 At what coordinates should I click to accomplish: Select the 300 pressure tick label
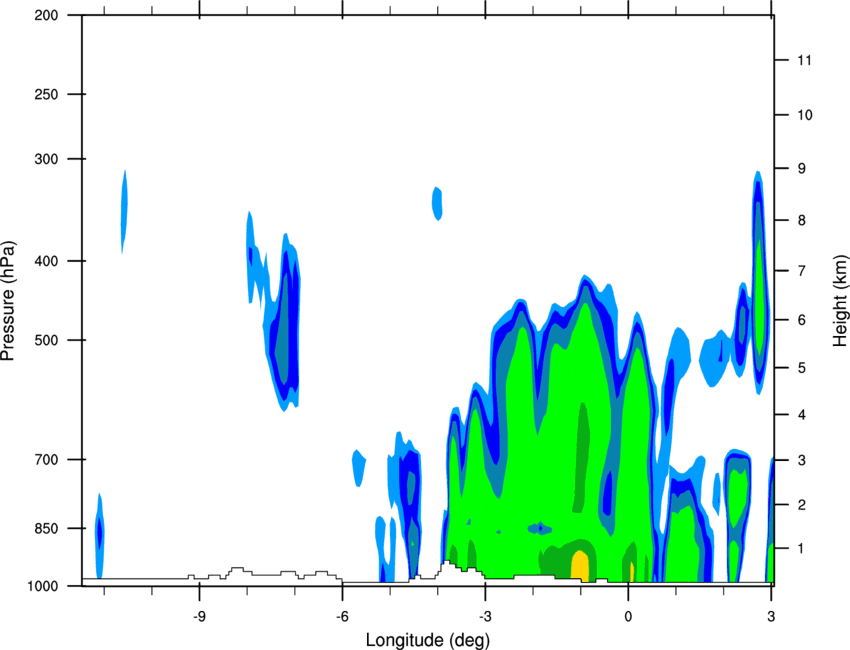[x=46, y=159]
